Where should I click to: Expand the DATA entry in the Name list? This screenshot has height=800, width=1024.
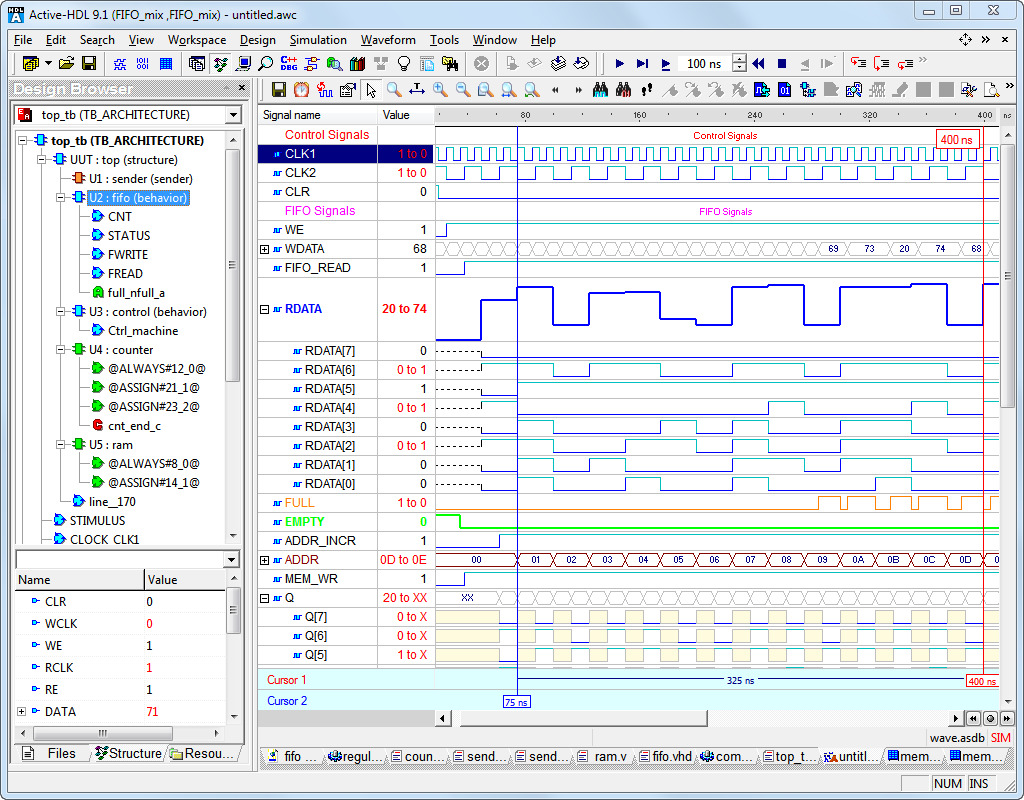click(x=22, y=712)
